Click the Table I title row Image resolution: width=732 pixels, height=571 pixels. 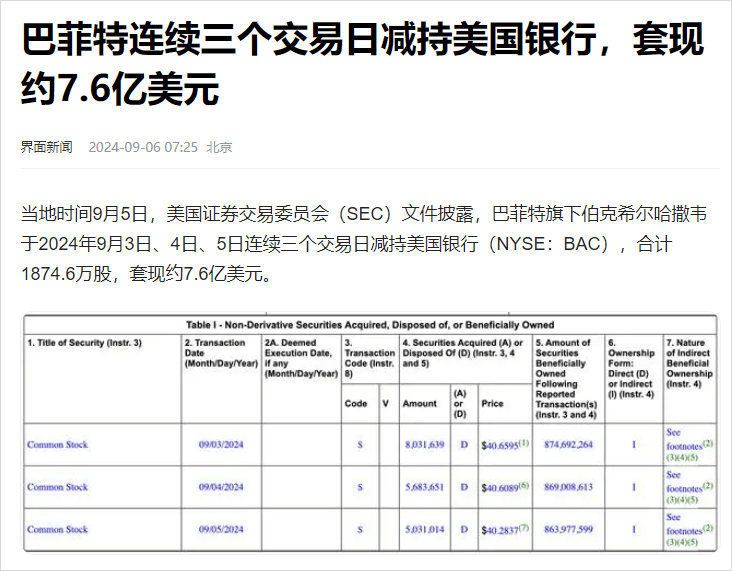coord(370,324)
